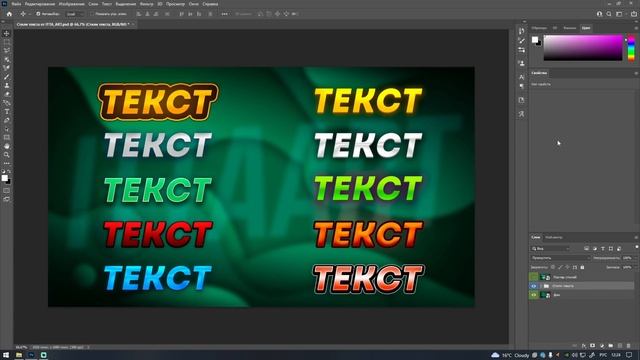Open the Файл menu

pos(16,4)
